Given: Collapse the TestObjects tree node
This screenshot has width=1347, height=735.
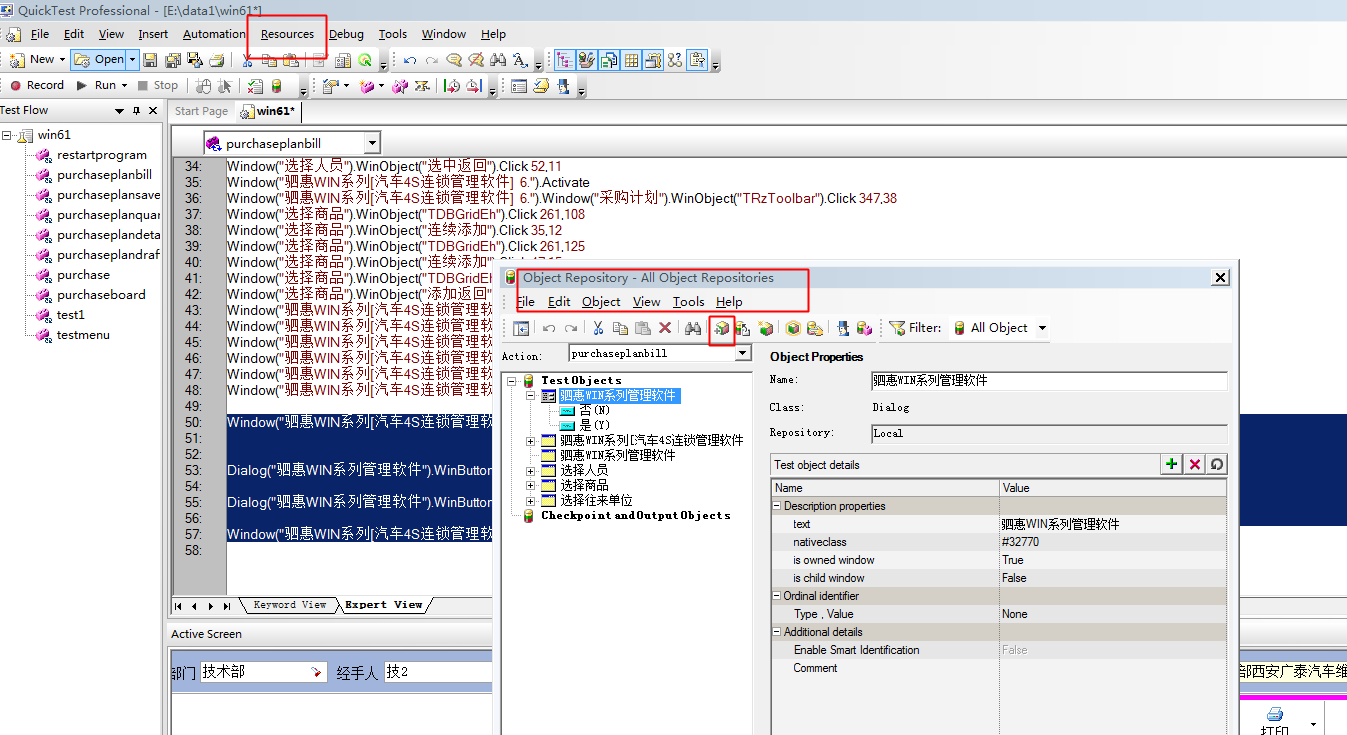Looking at the screenshot, I should 512,381.
